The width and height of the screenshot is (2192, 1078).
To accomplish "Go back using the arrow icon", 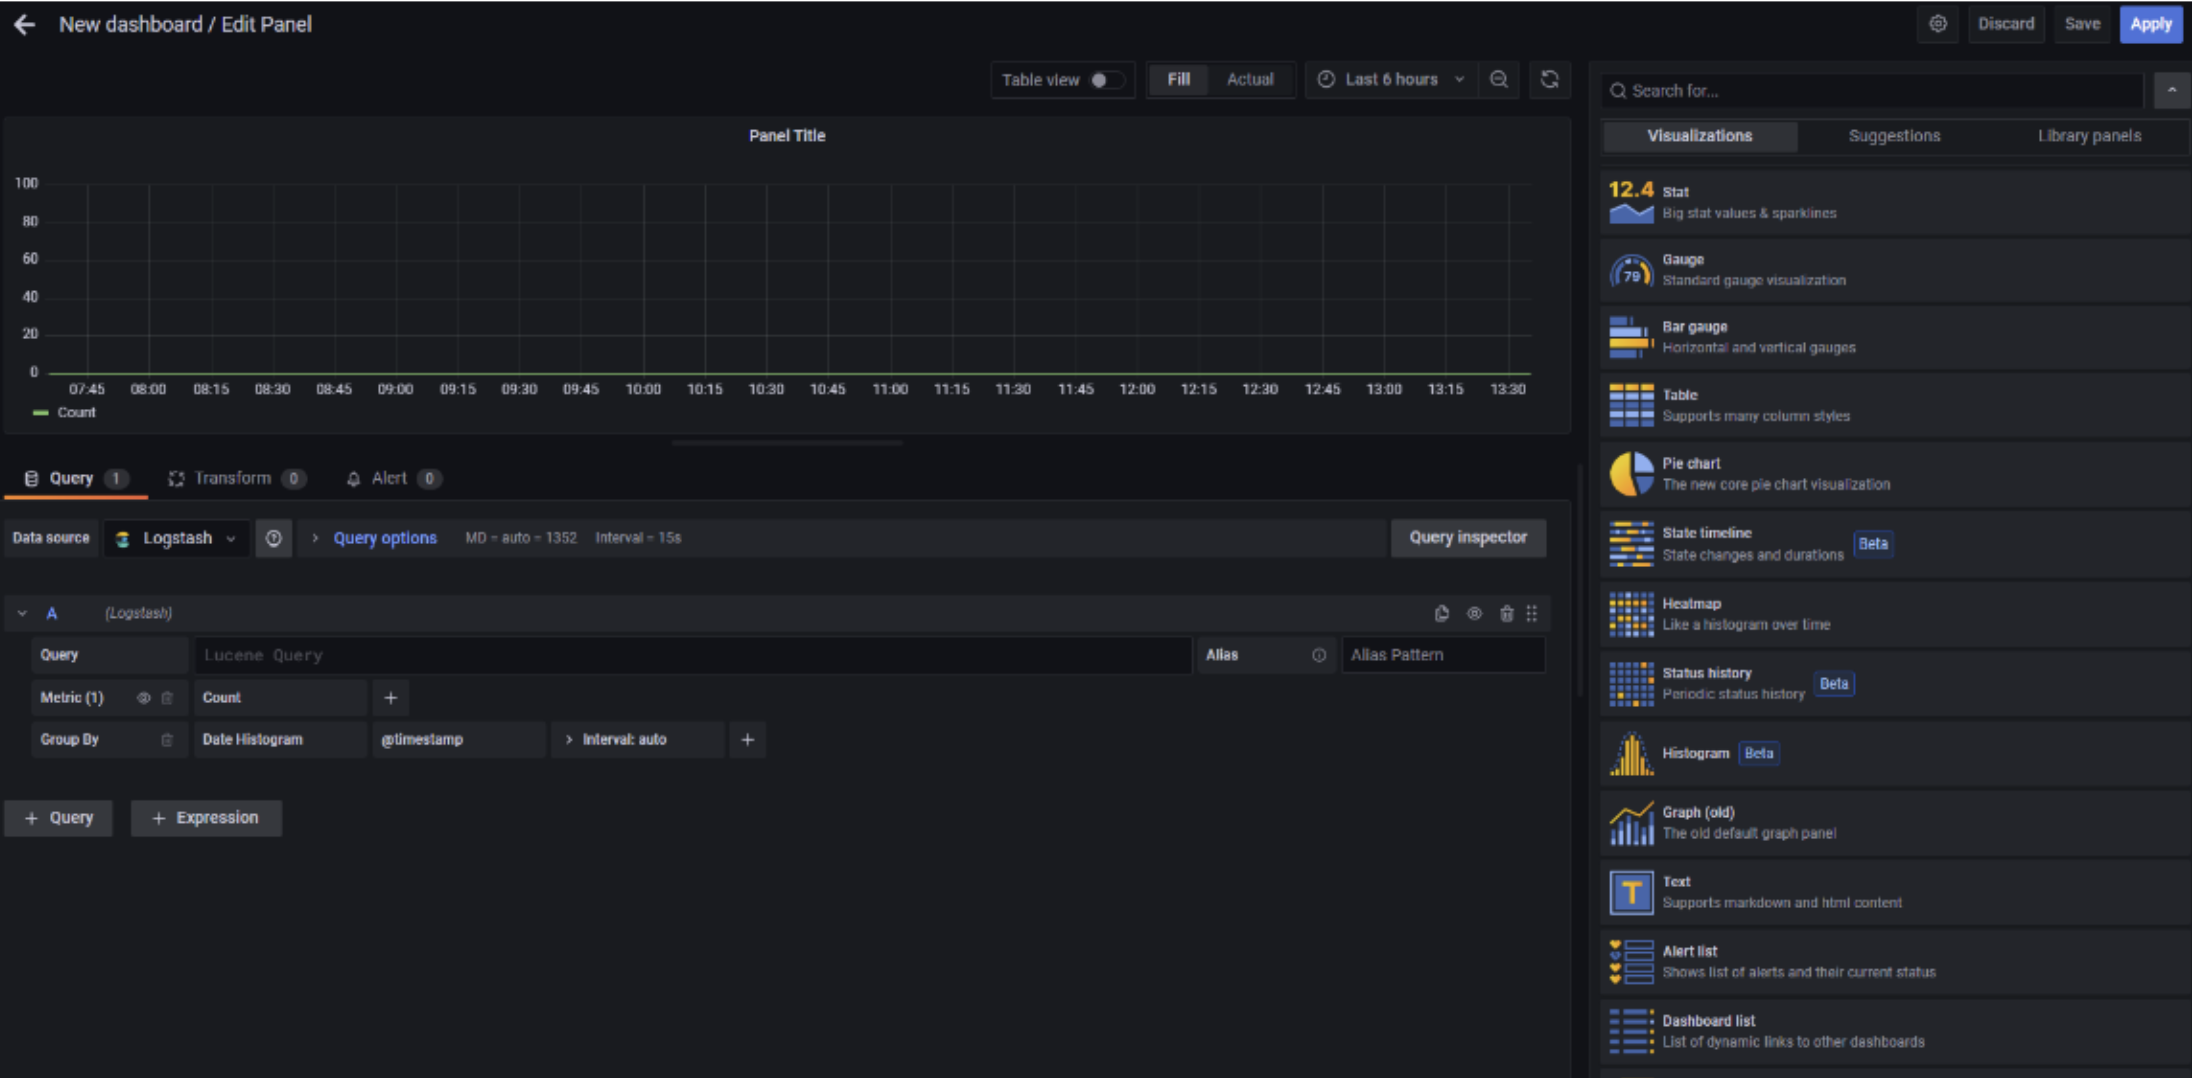I will click(25, 24).
